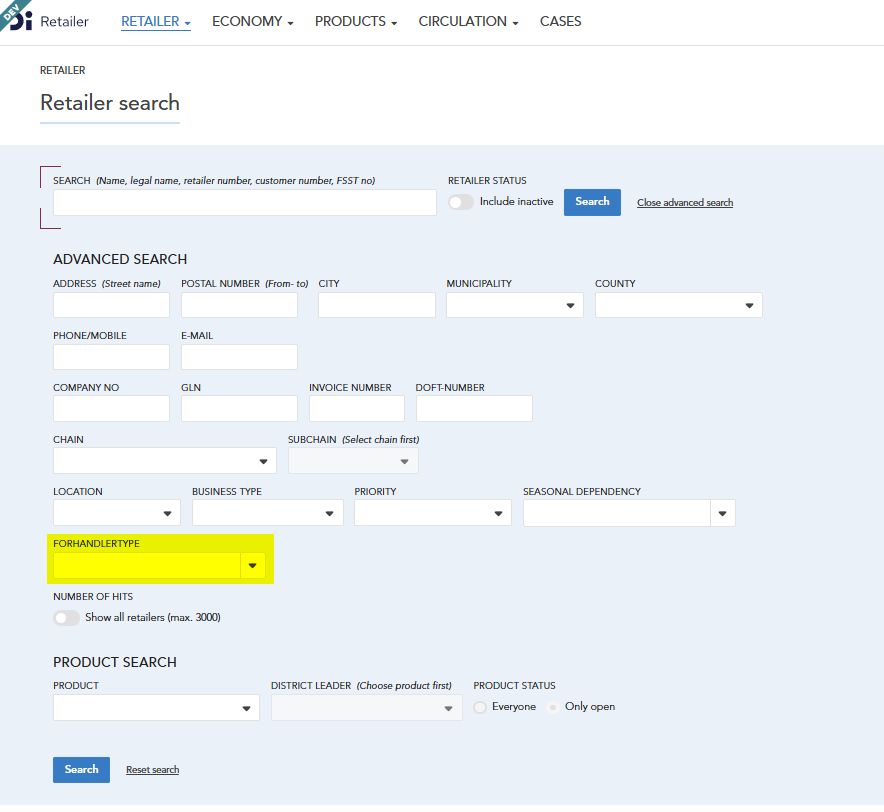884x812 pixels.
Task: Open the MUNICIPALITY dropdown
Action: (515, 305)
